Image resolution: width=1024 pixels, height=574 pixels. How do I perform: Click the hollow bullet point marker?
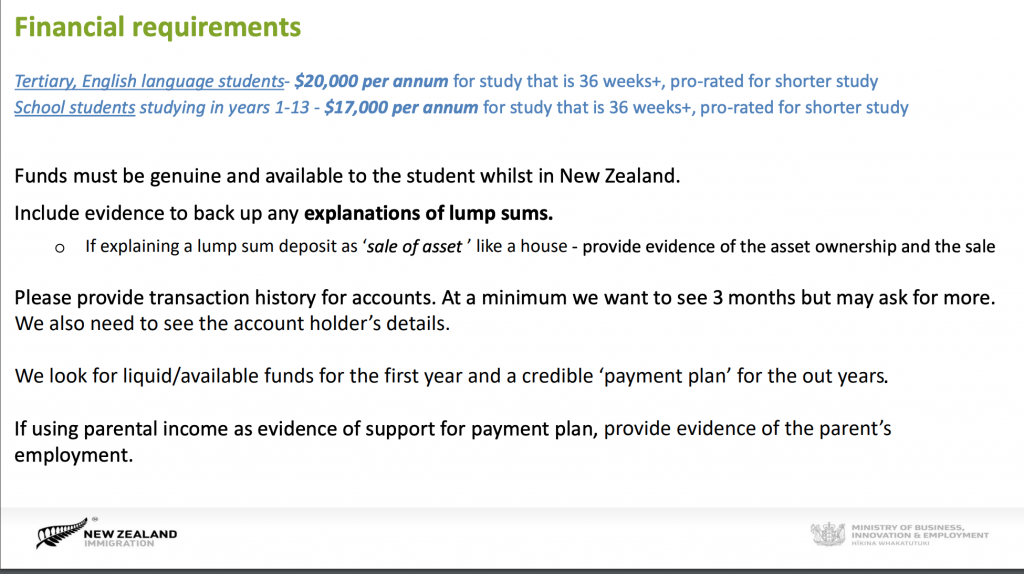[60, 247]
